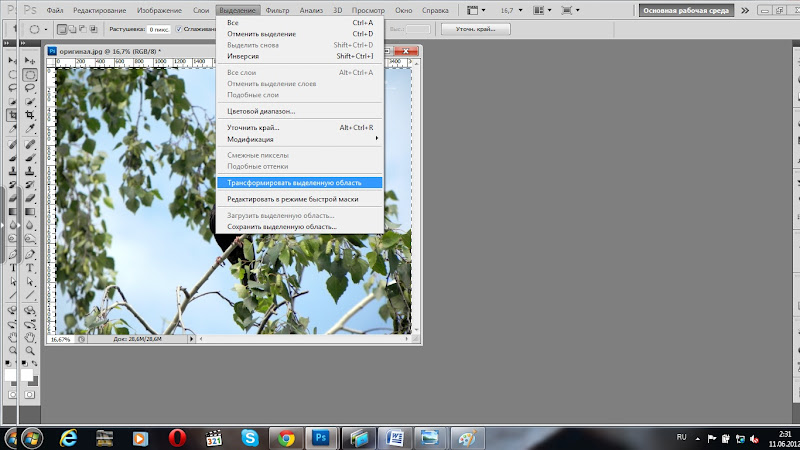Click the document window horizontal scrollbar
Screen dimensions: 800x450
304,339
